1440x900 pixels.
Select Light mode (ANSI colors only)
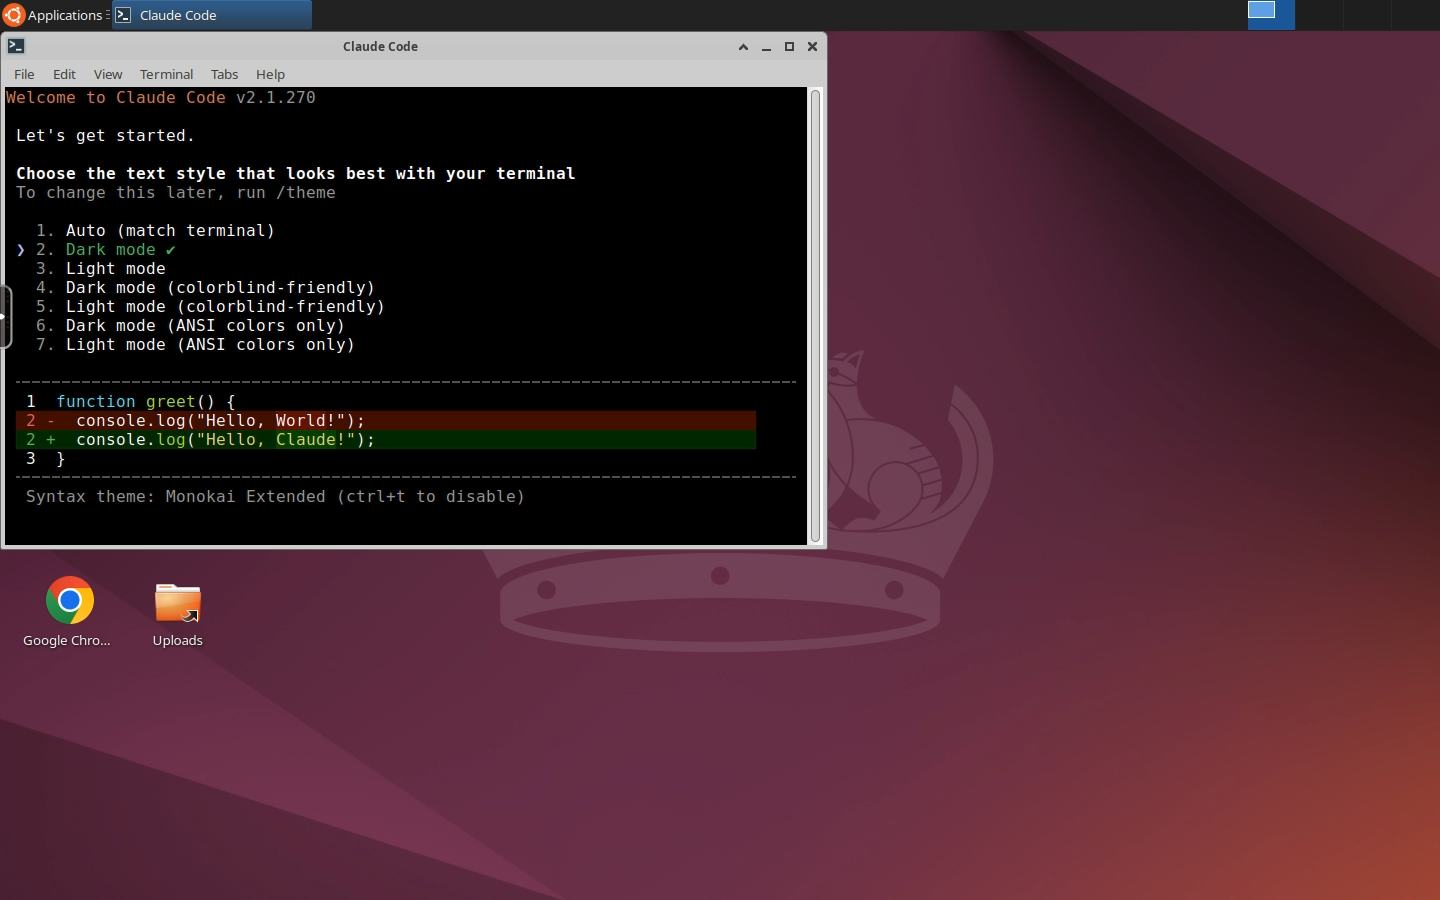195,345
